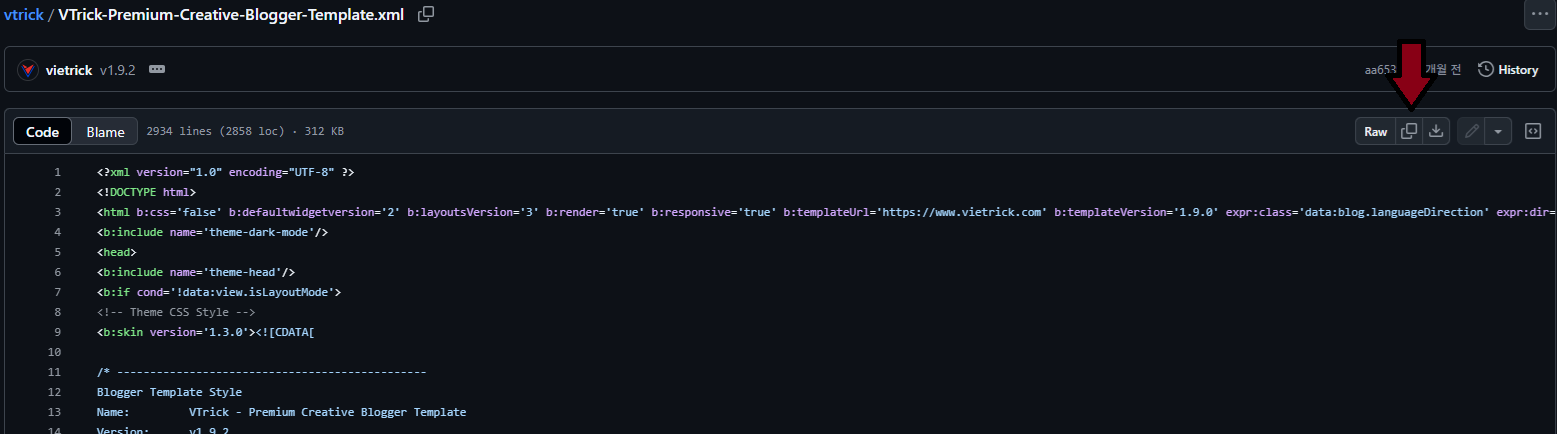Select line number 7
This screenshot has width=1557, height=434.
(58, 292)
